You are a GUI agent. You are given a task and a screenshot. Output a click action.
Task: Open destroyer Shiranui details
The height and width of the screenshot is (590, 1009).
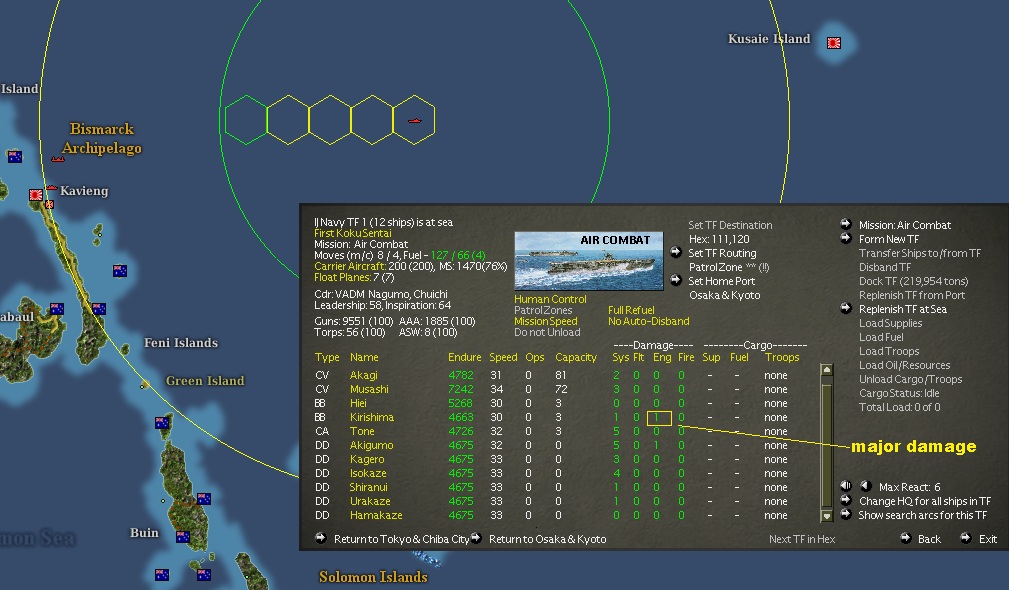(x=369, y=487)
